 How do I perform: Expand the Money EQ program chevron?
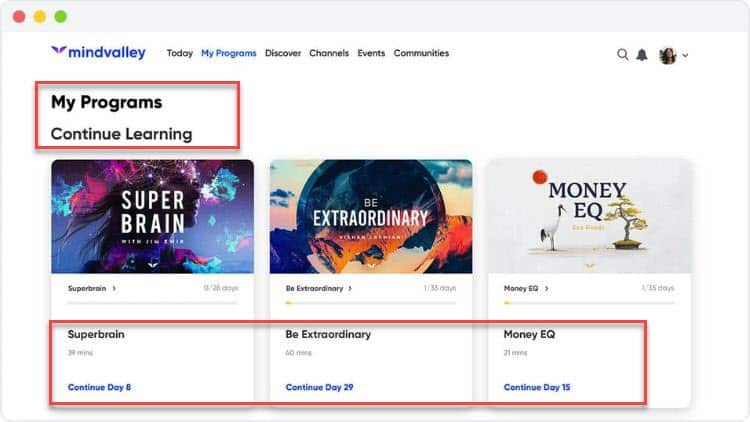(544, 288)
